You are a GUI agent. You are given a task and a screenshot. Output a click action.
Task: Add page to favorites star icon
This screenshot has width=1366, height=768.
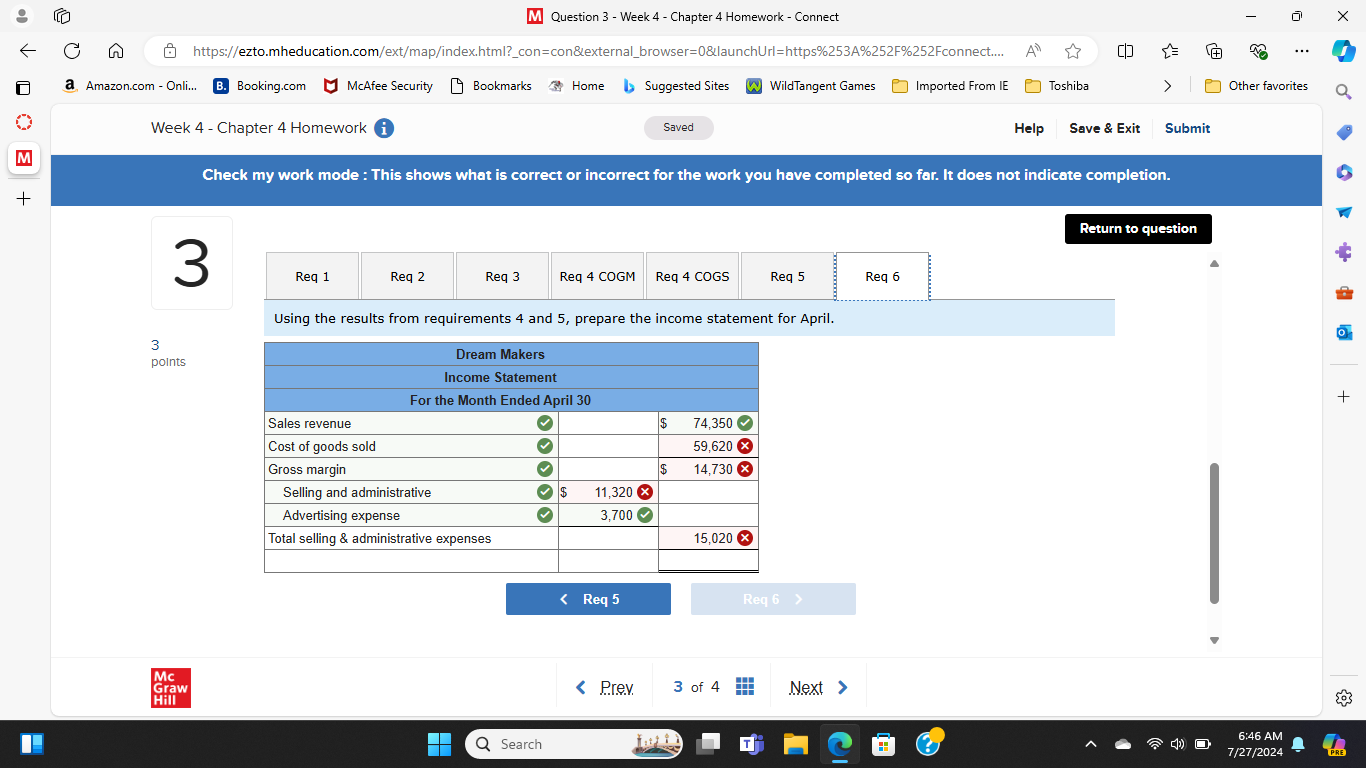pyautogui.click(x=1073, y=51)
